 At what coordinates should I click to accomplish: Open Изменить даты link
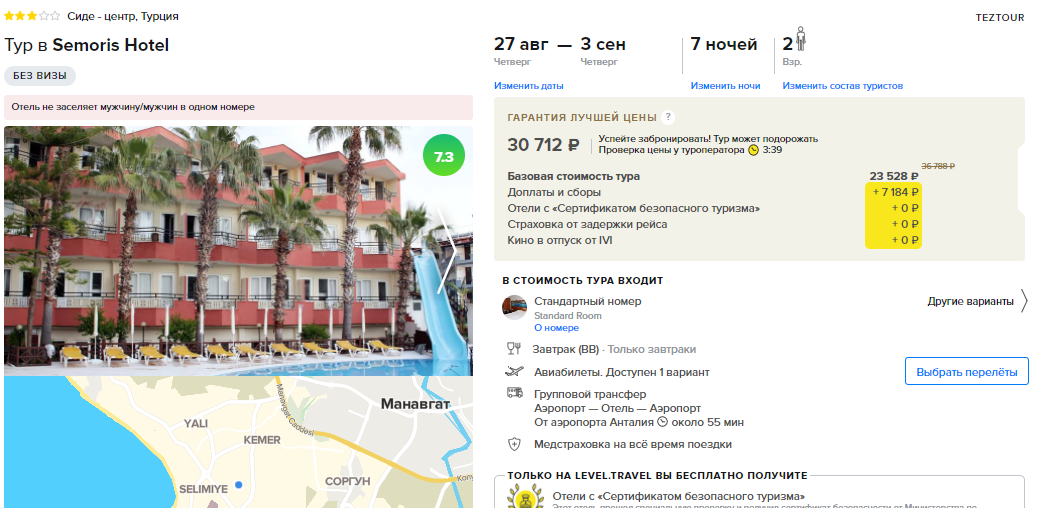(x=528, y=86)
